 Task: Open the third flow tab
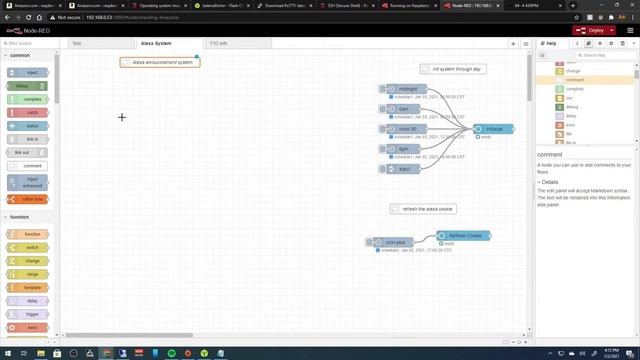[x=238, y=43]
